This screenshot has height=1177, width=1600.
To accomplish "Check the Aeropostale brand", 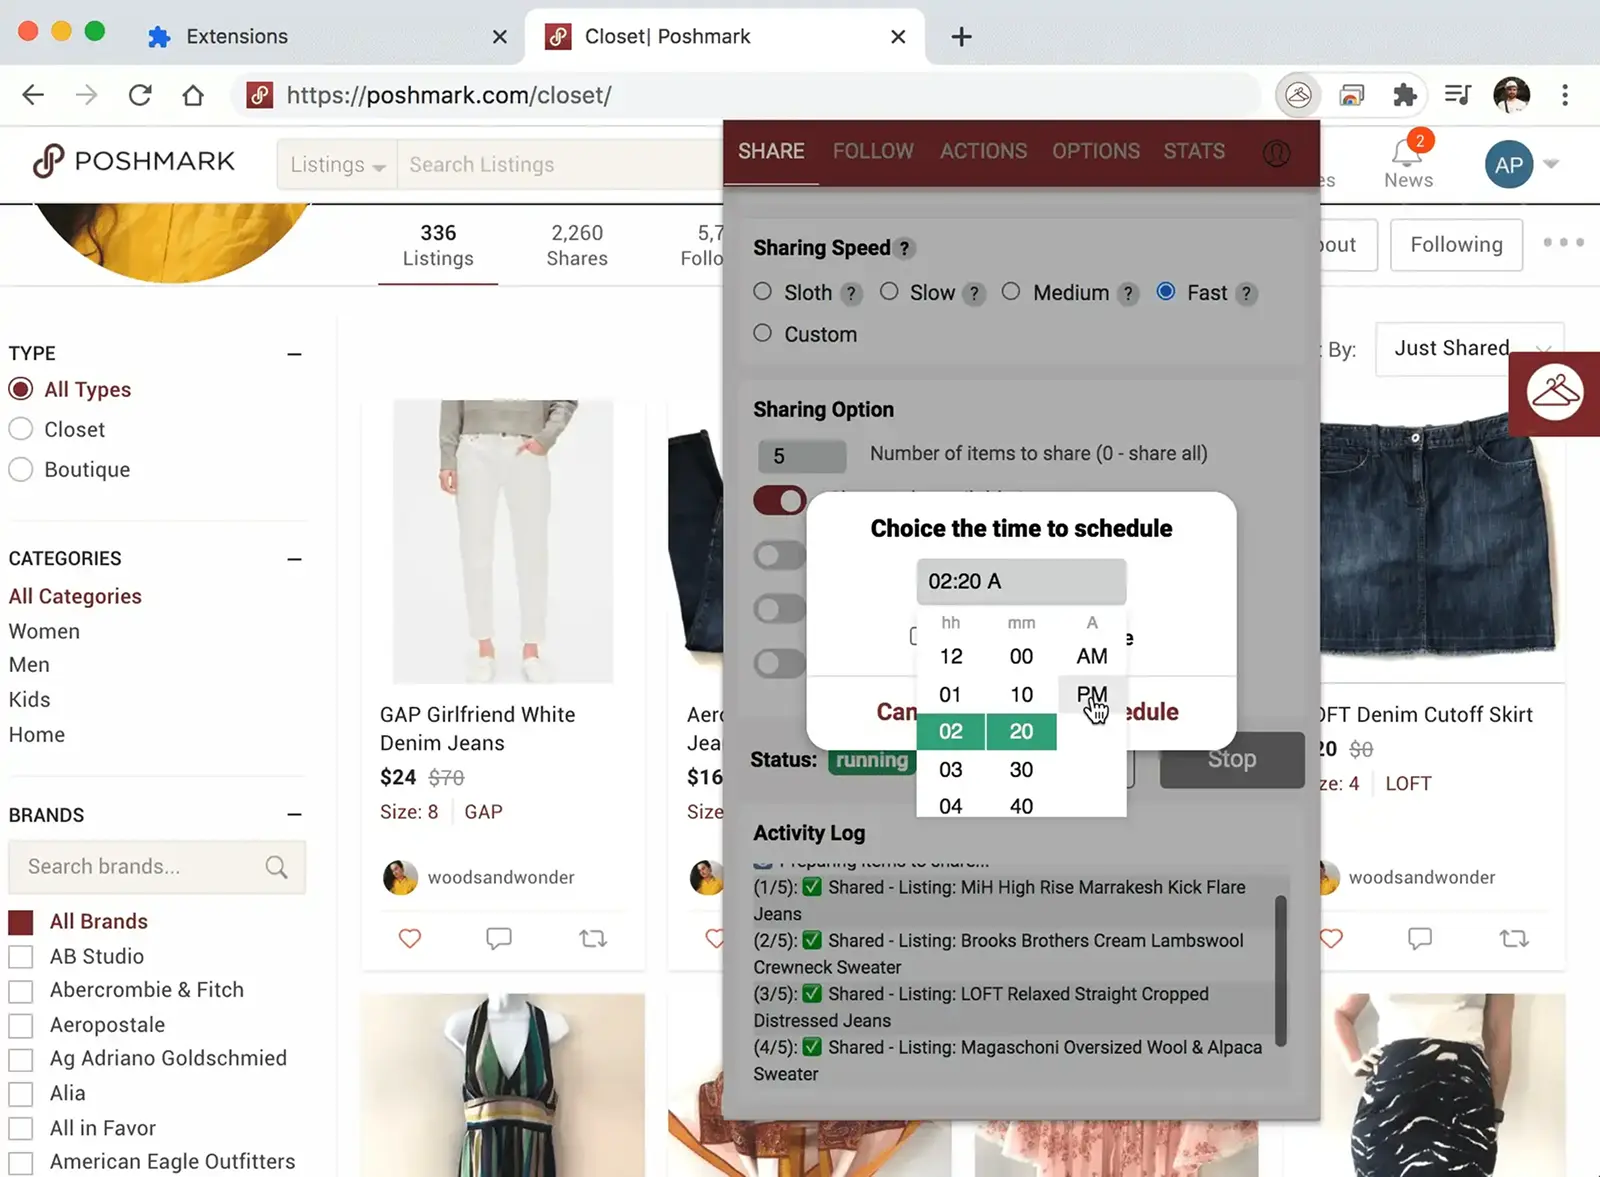I will 21,1026.
